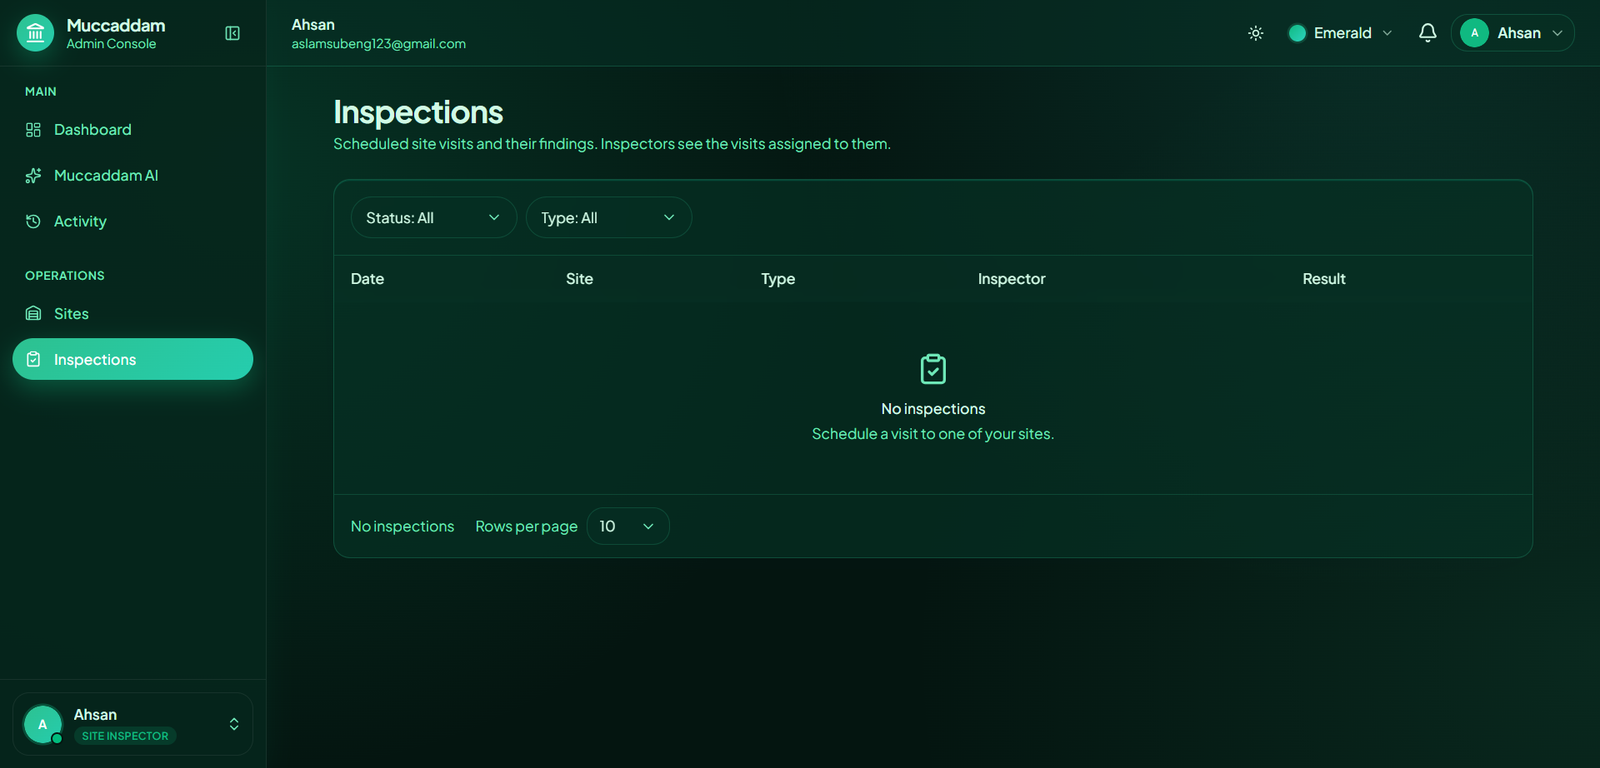Open the Type: All filter dropdown
Image resolution: width=1600 pixels, height=768 pixels.
[609, 218]
